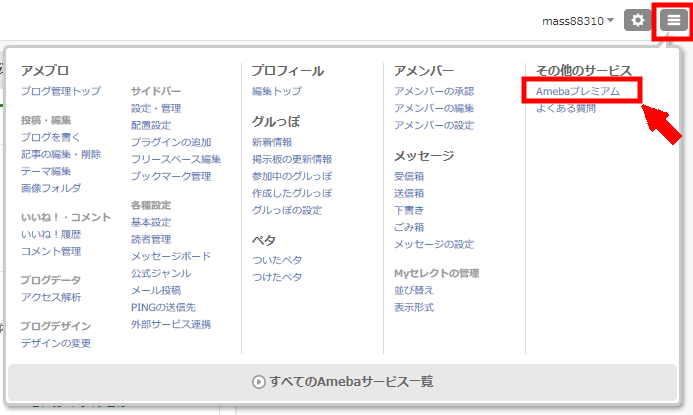Viewport: 693px width, 415px height.
Task: Open アメンバーの設定
Action: tap(434, 125)
